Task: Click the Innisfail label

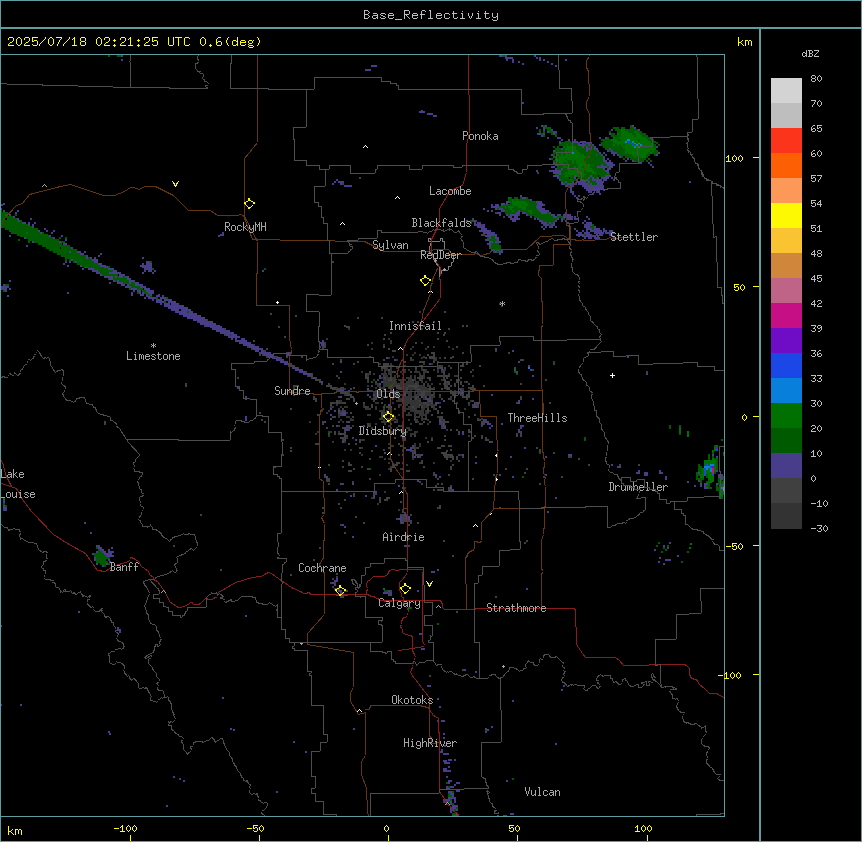Action: click(x=415, y=326)
